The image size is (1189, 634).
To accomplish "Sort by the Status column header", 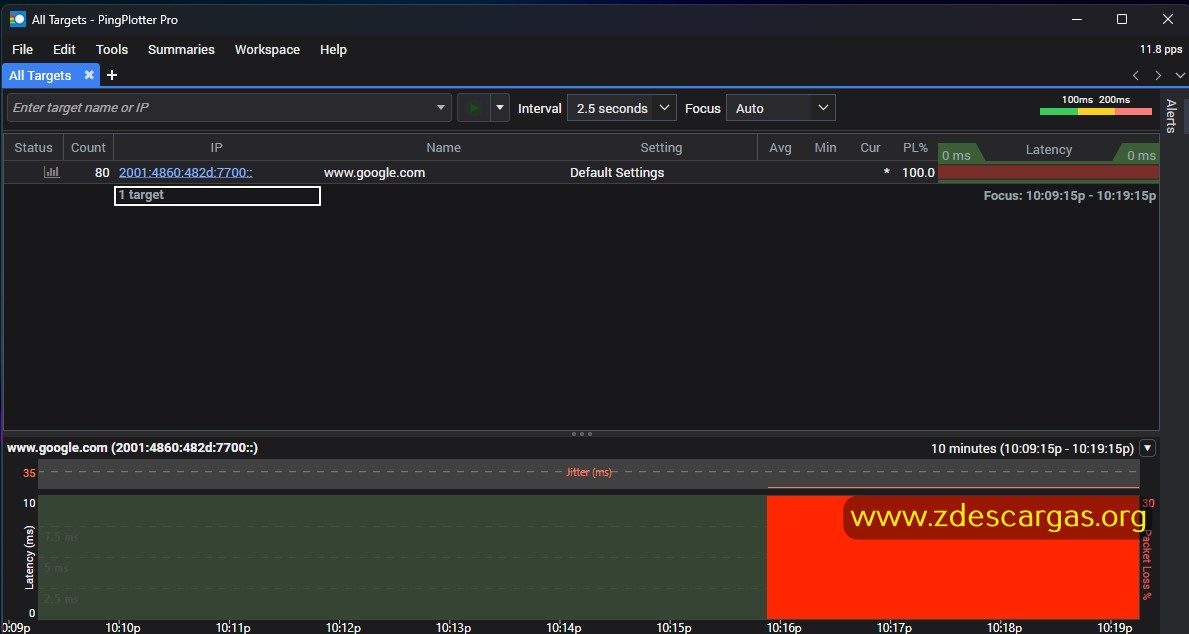I will [x=33, y=148].
